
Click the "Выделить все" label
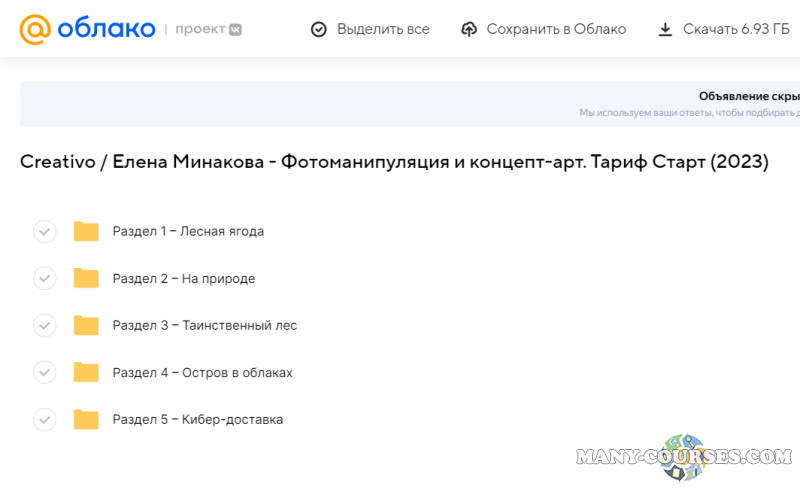[383, 29]
